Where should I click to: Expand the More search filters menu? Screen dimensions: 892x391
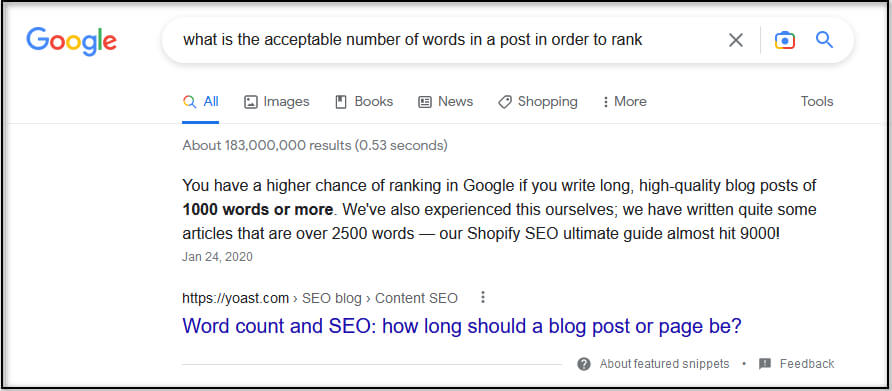click(x=624, y=102)
